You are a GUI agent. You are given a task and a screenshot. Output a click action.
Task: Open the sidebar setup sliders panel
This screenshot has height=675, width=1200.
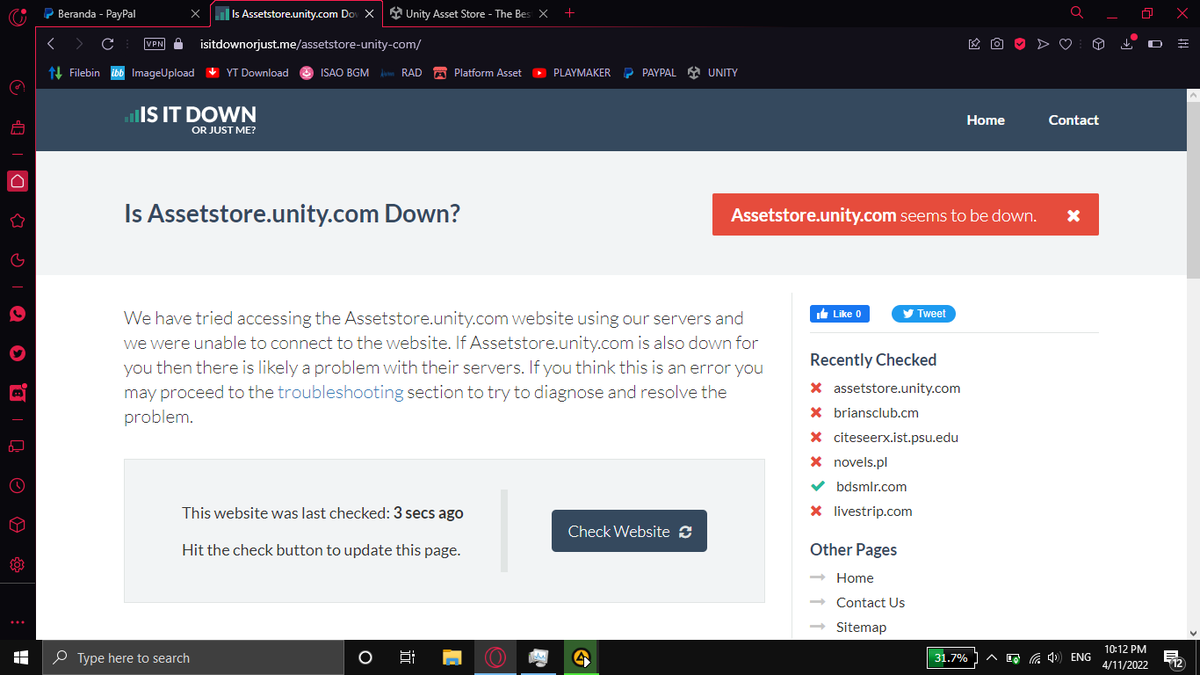click(x=1184, y=44)
